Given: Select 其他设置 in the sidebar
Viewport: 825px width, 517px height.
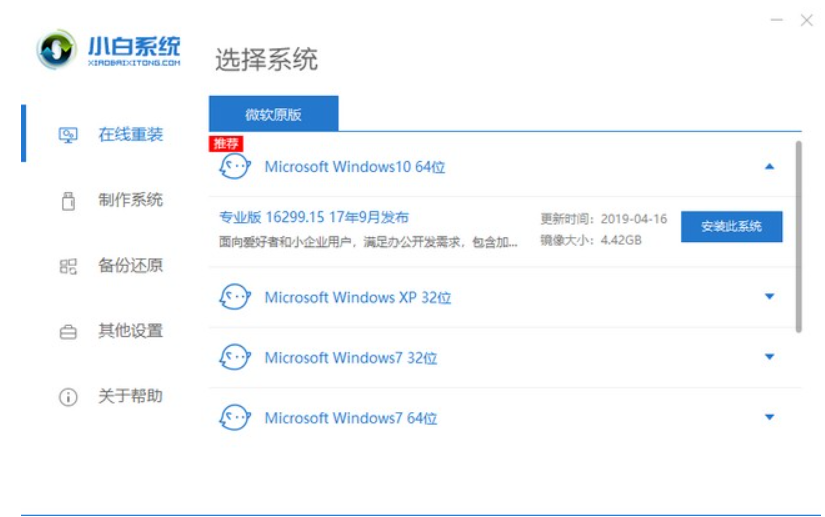Looking at the screenshot, I should click(x=130, y=331).
